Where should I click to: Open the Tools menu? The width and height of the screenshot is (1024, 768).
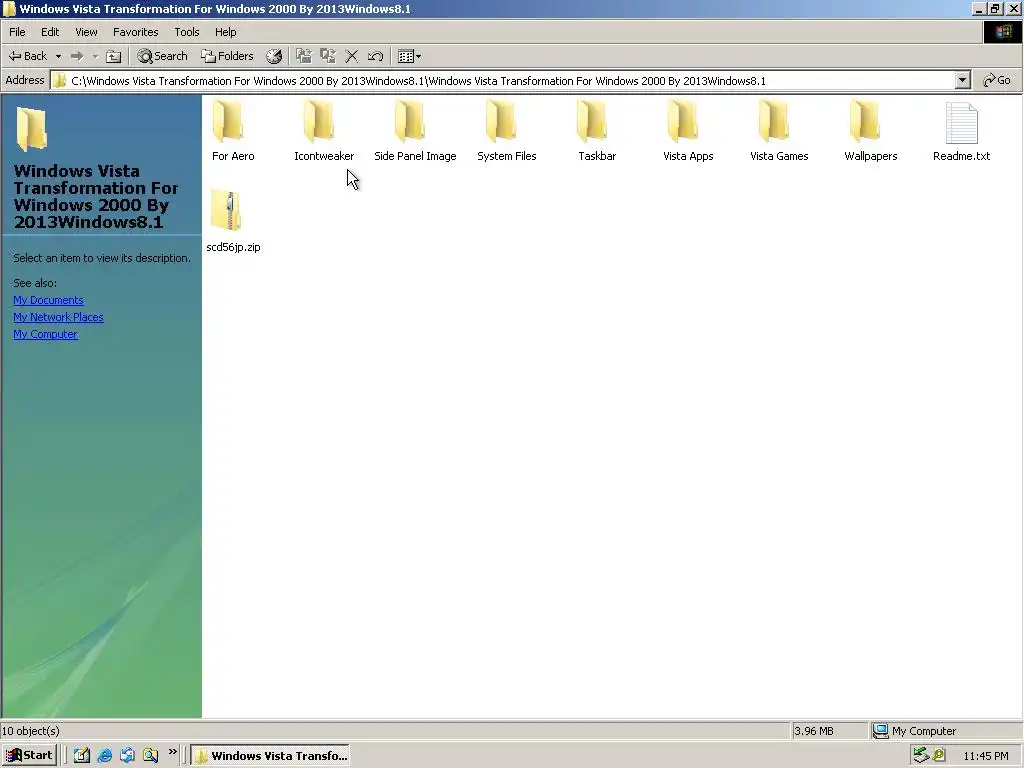187,32
